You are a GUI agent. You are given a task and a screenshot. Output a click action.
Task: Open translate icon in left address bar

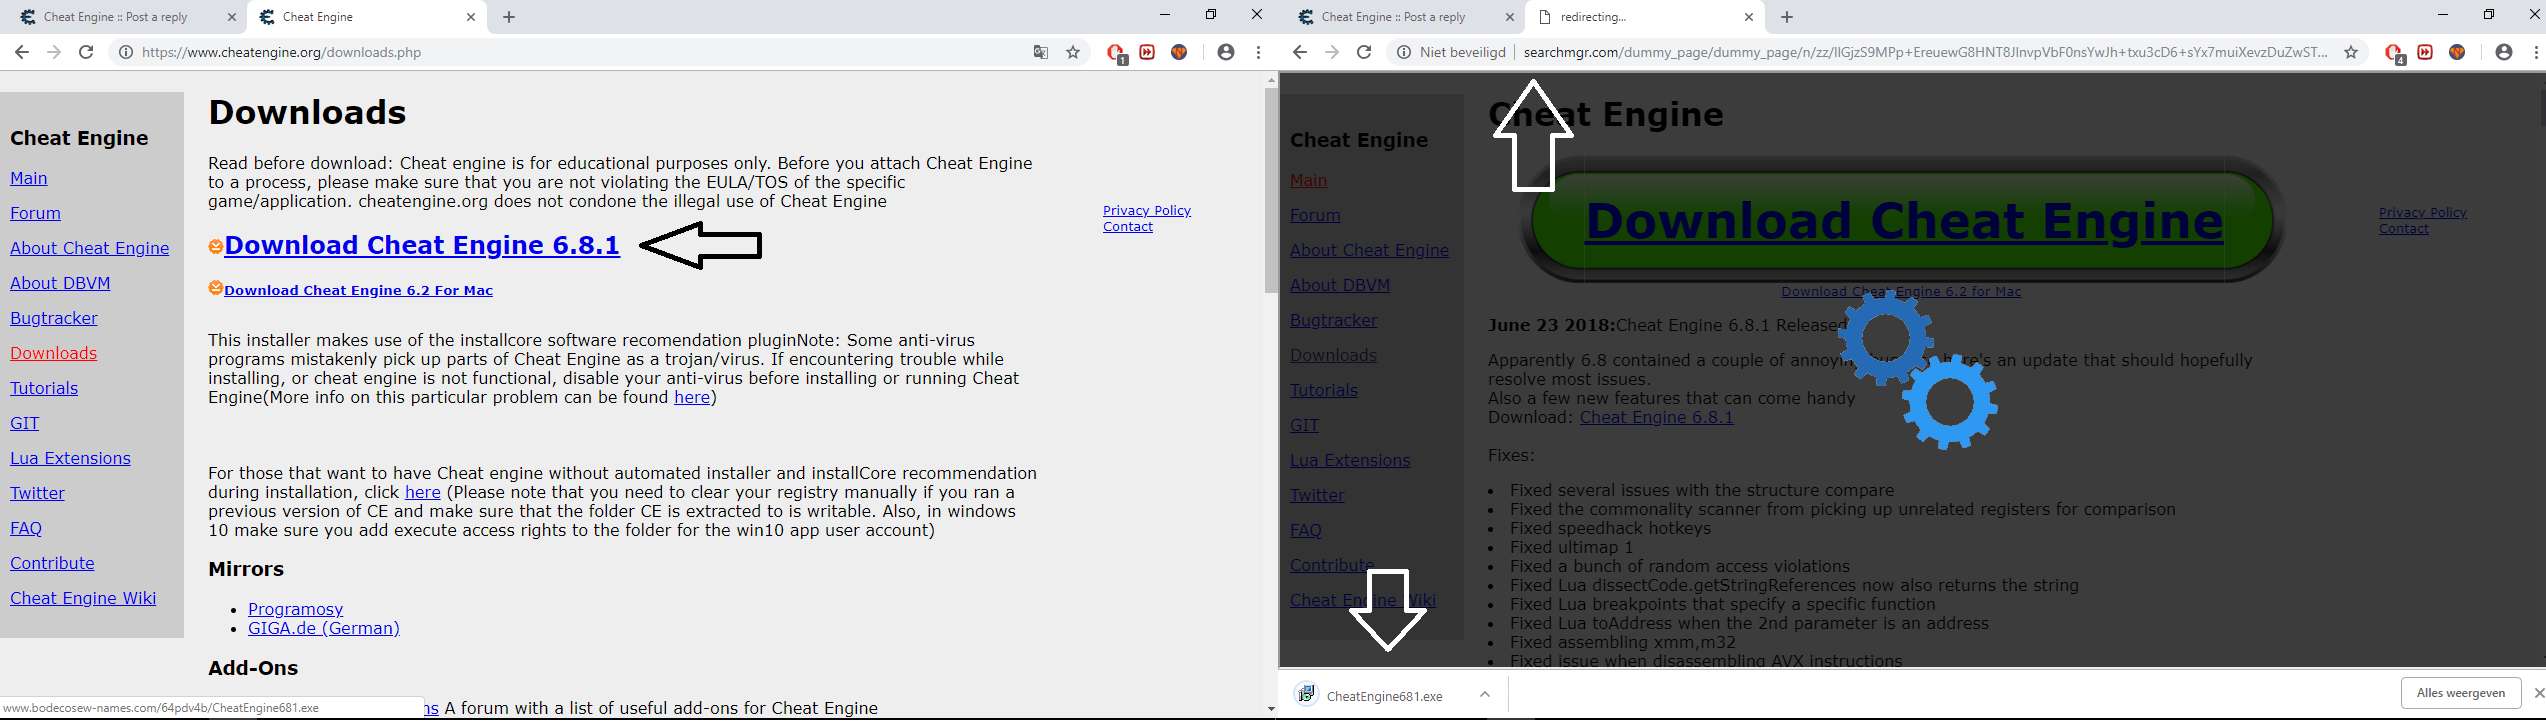[1040, 52]
